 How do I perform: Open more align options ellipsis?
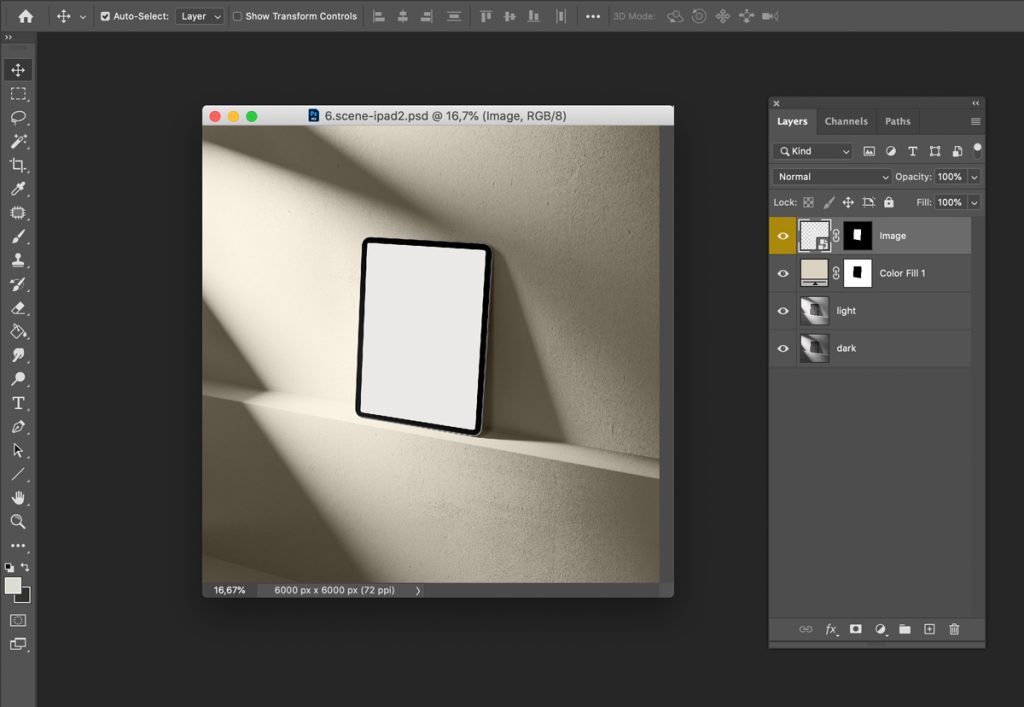[x=592, y=16]
